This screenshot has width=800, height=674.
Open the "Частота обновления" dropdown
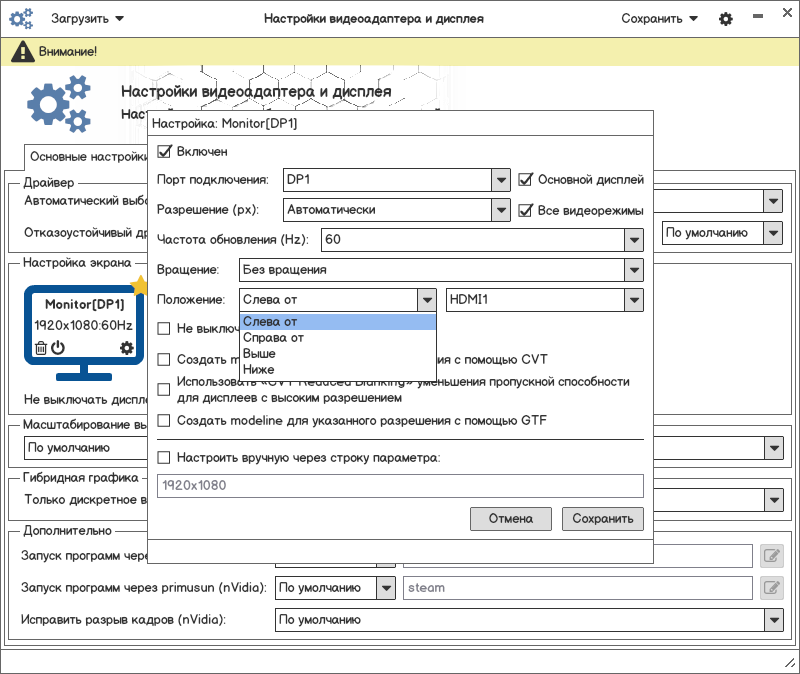pos(632,240)
